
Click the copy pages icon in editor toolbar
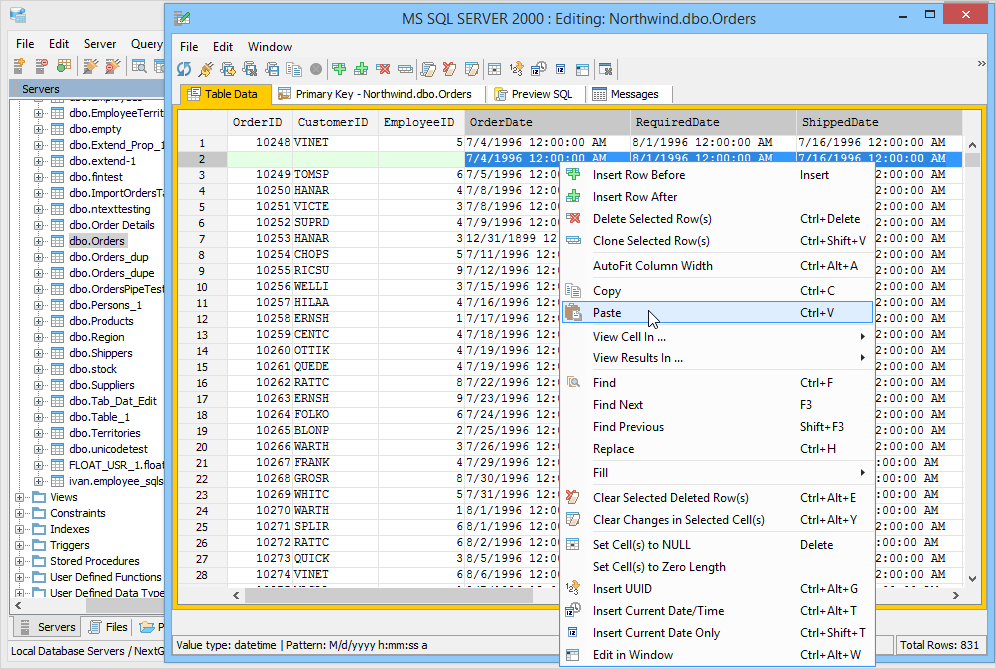[293, 69]
